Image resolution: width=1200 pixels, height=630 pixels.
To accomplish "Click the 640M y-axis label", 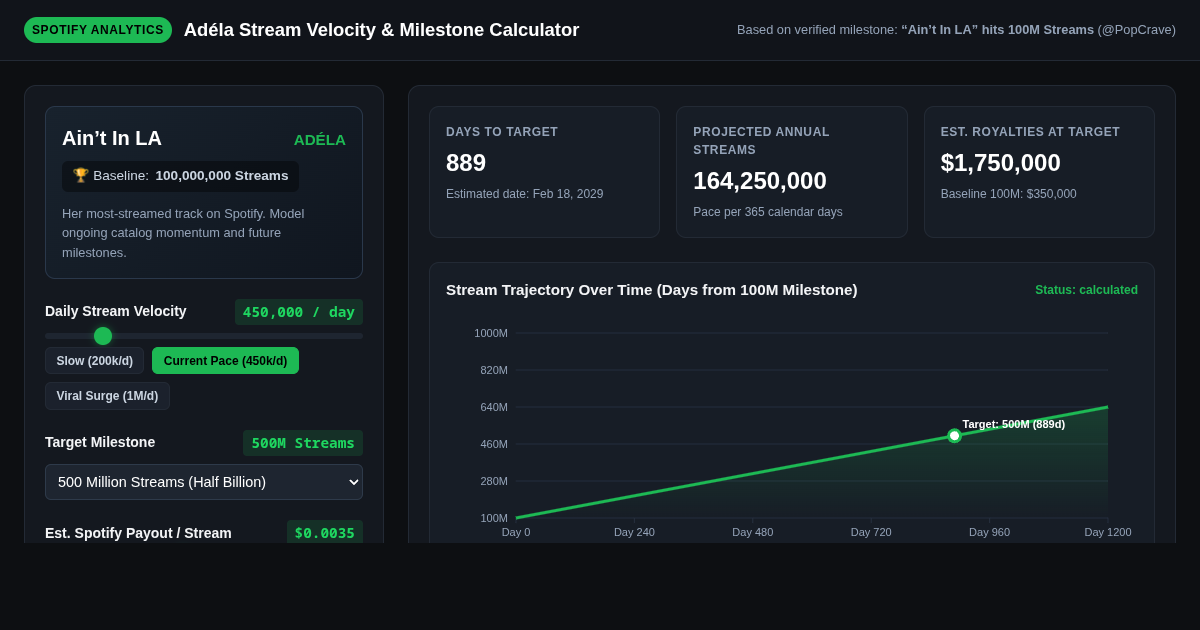I will [x=494, y=407].
